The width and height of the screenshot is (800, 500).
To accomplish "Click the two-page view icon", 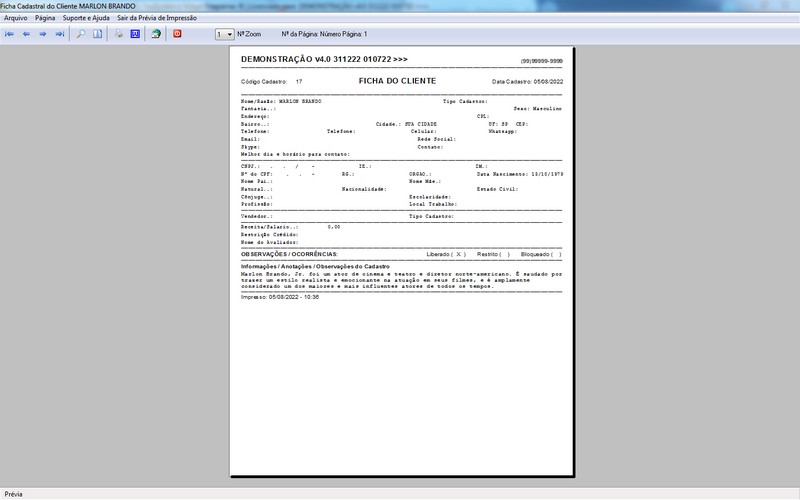I will [97, 34].
